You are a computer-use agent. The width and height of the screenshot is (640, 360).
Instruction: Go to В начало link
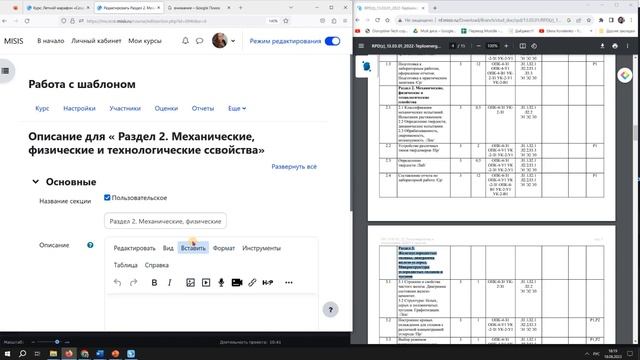coord(51,41)
